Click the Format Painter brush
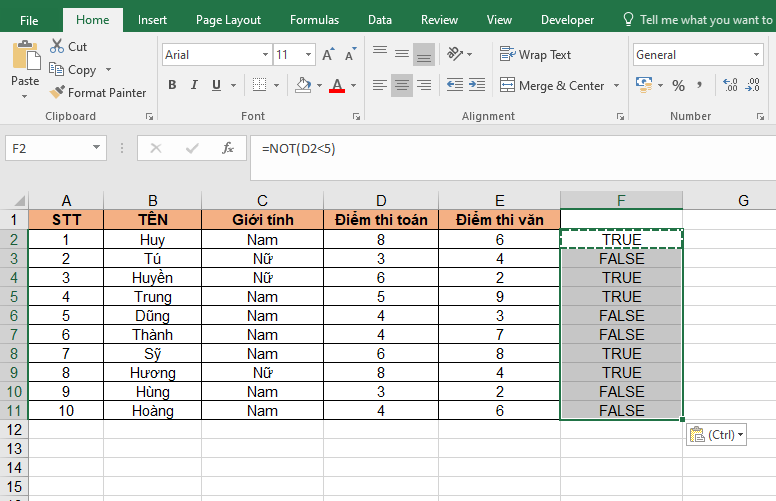776x501 pixels. (x=56, y=93)
